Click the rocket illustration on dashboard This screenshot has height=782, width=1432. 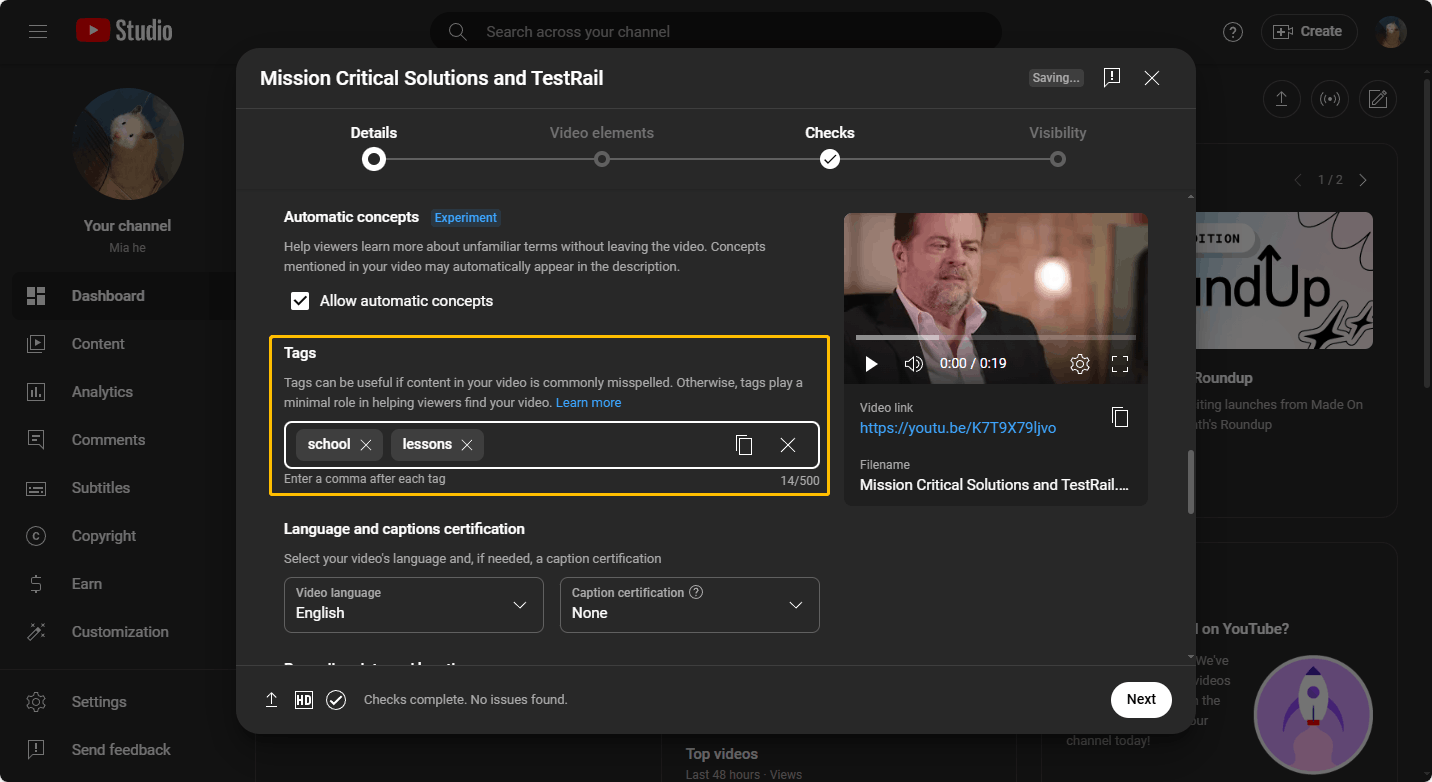1313,714
